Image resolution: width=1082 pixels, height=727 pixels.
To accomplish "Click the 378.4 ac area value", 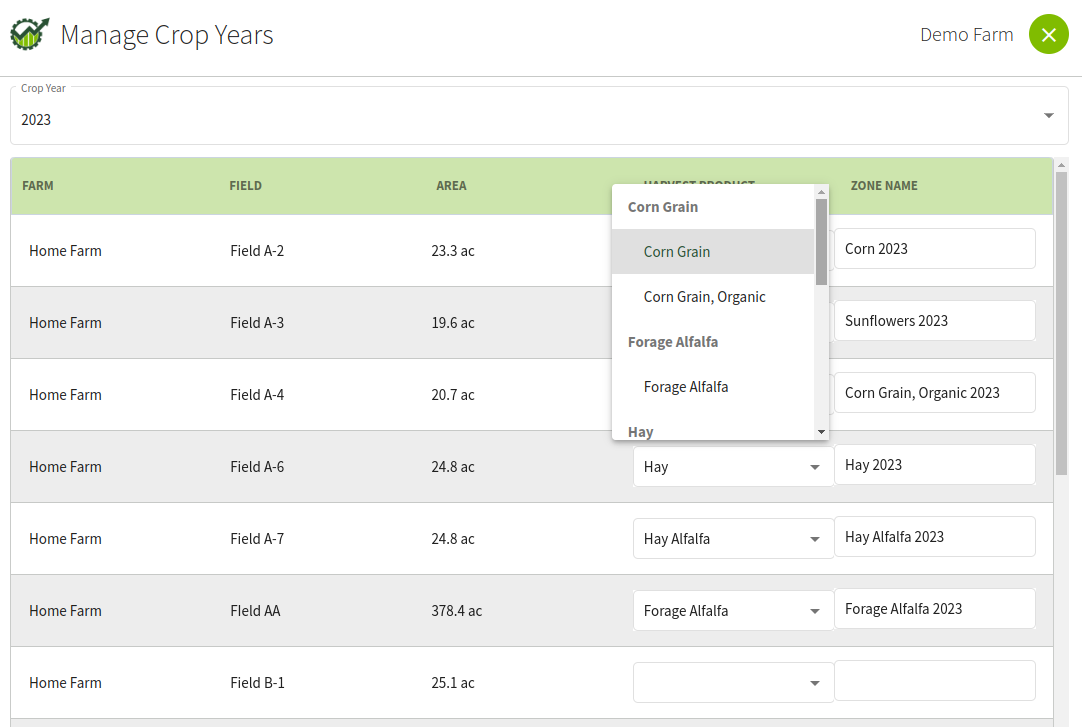I will click(x=457, y=610).
